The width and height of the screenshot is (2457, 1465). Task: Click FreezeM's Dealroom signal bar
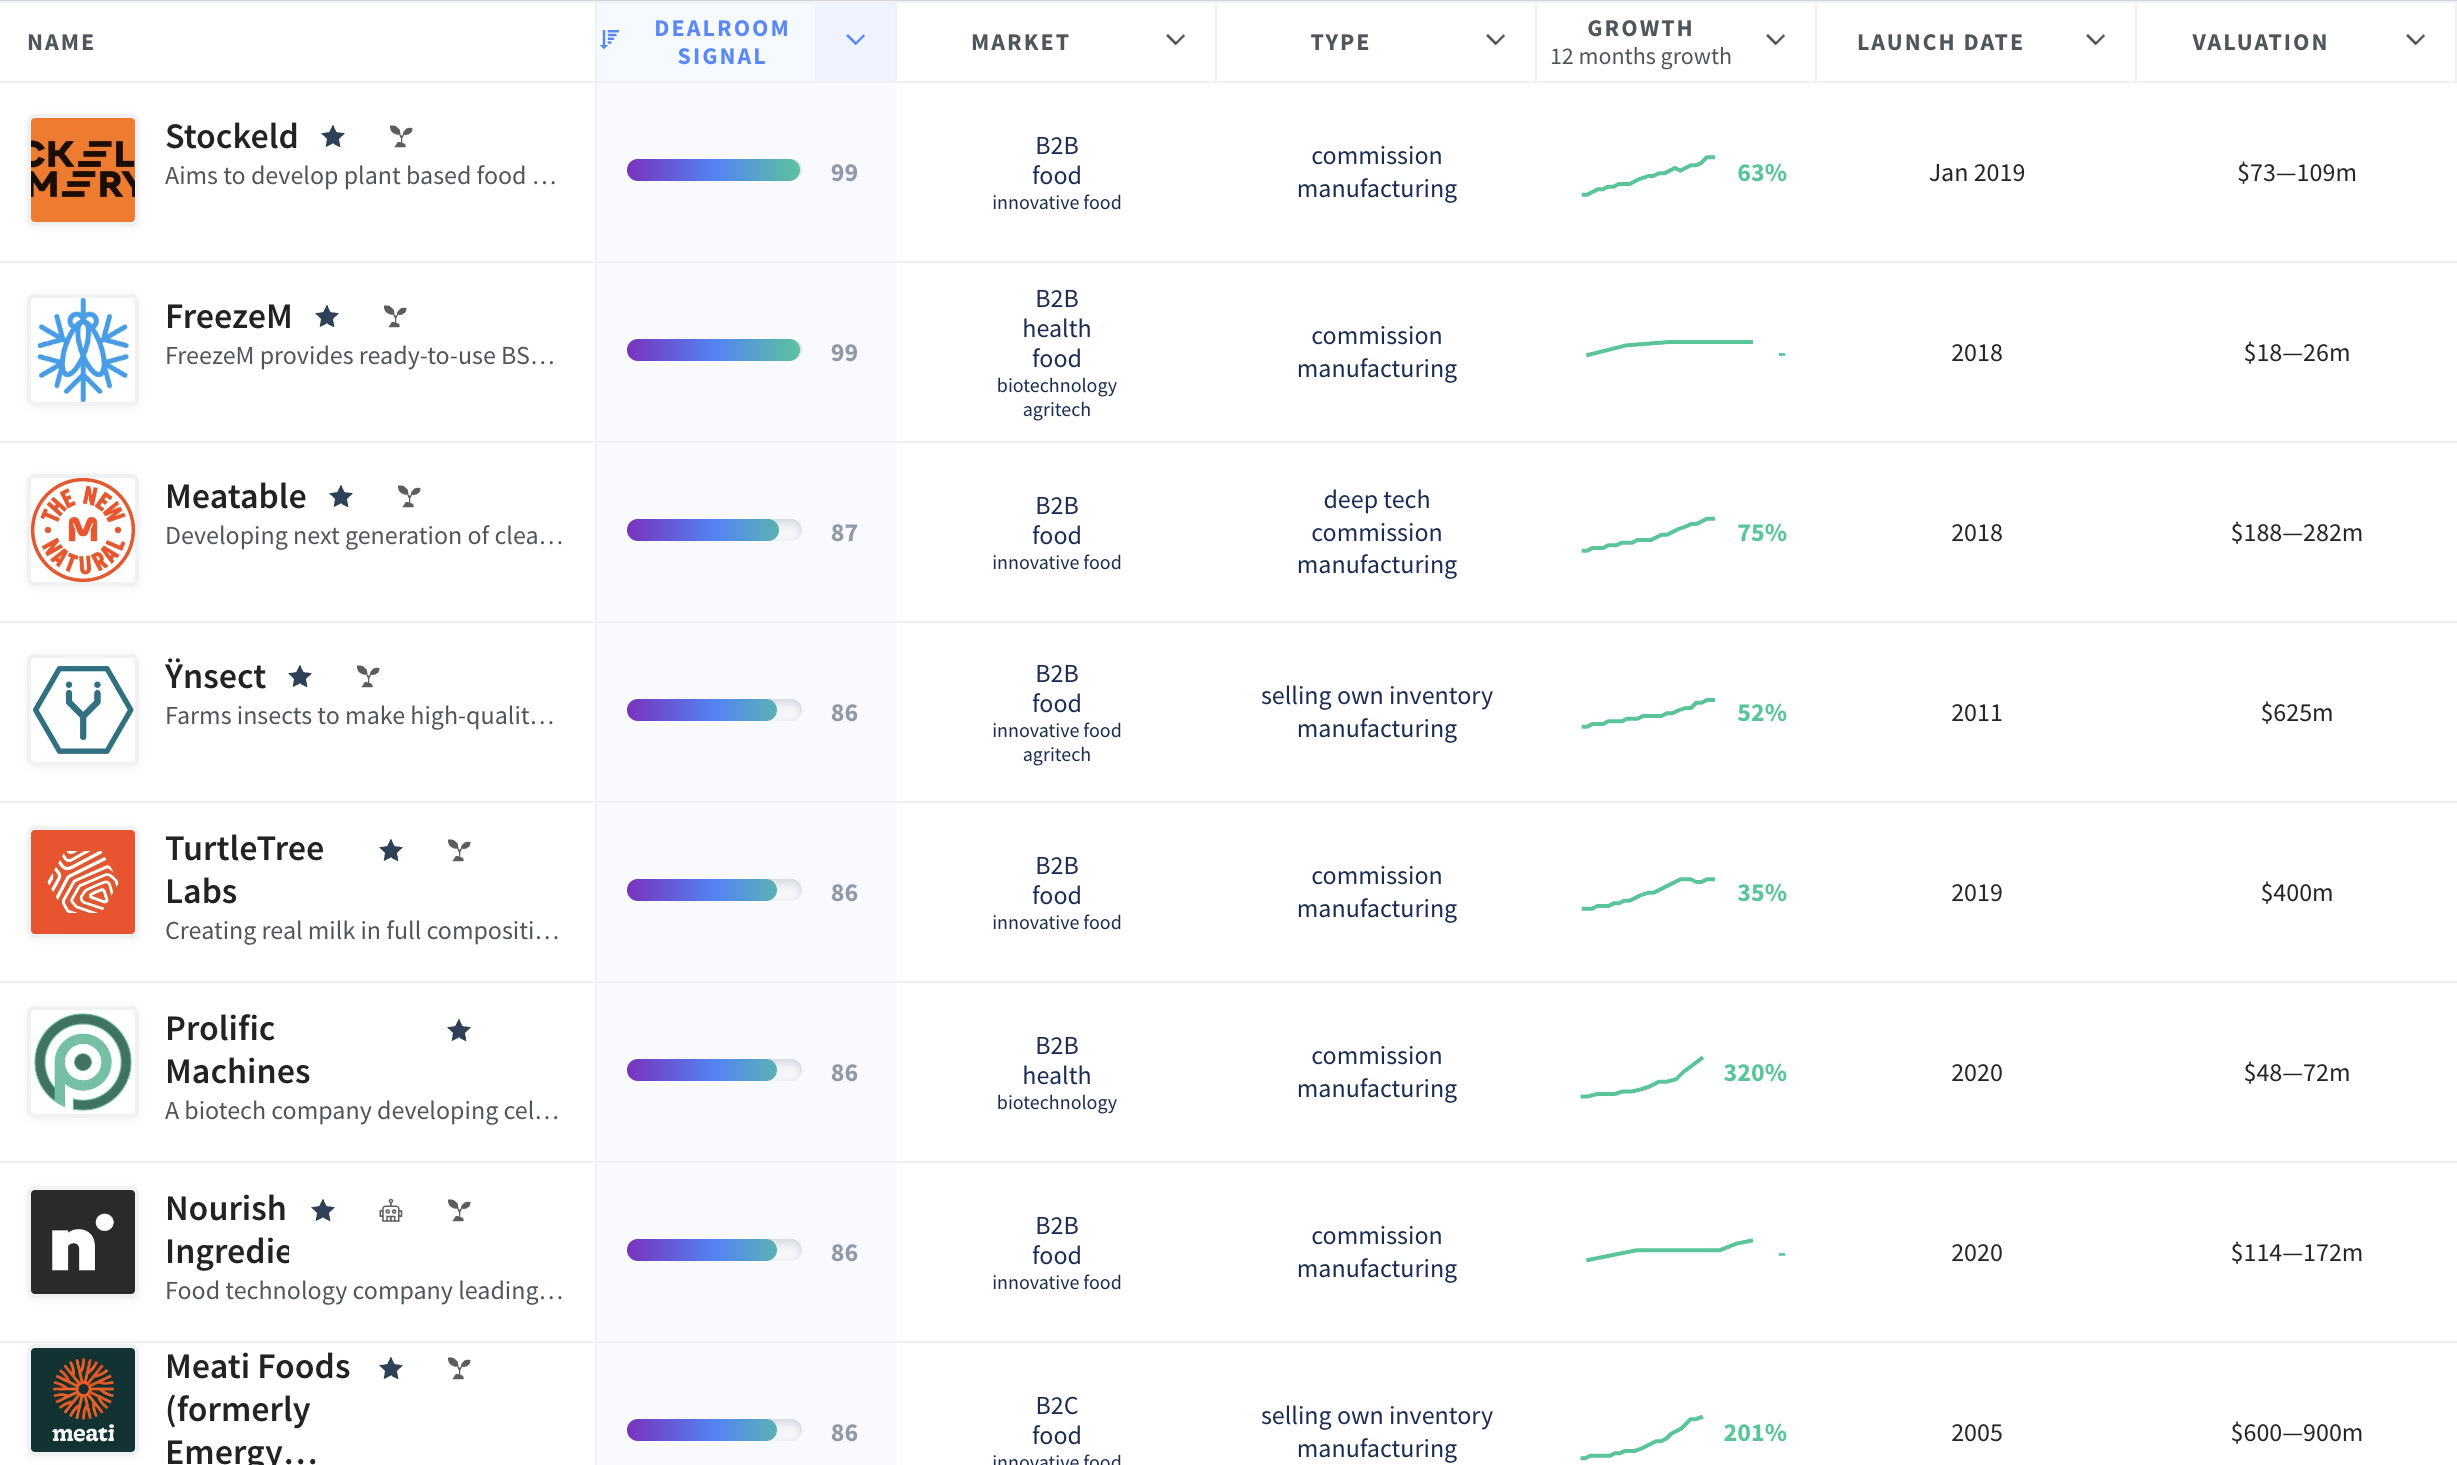coord(714,351)
